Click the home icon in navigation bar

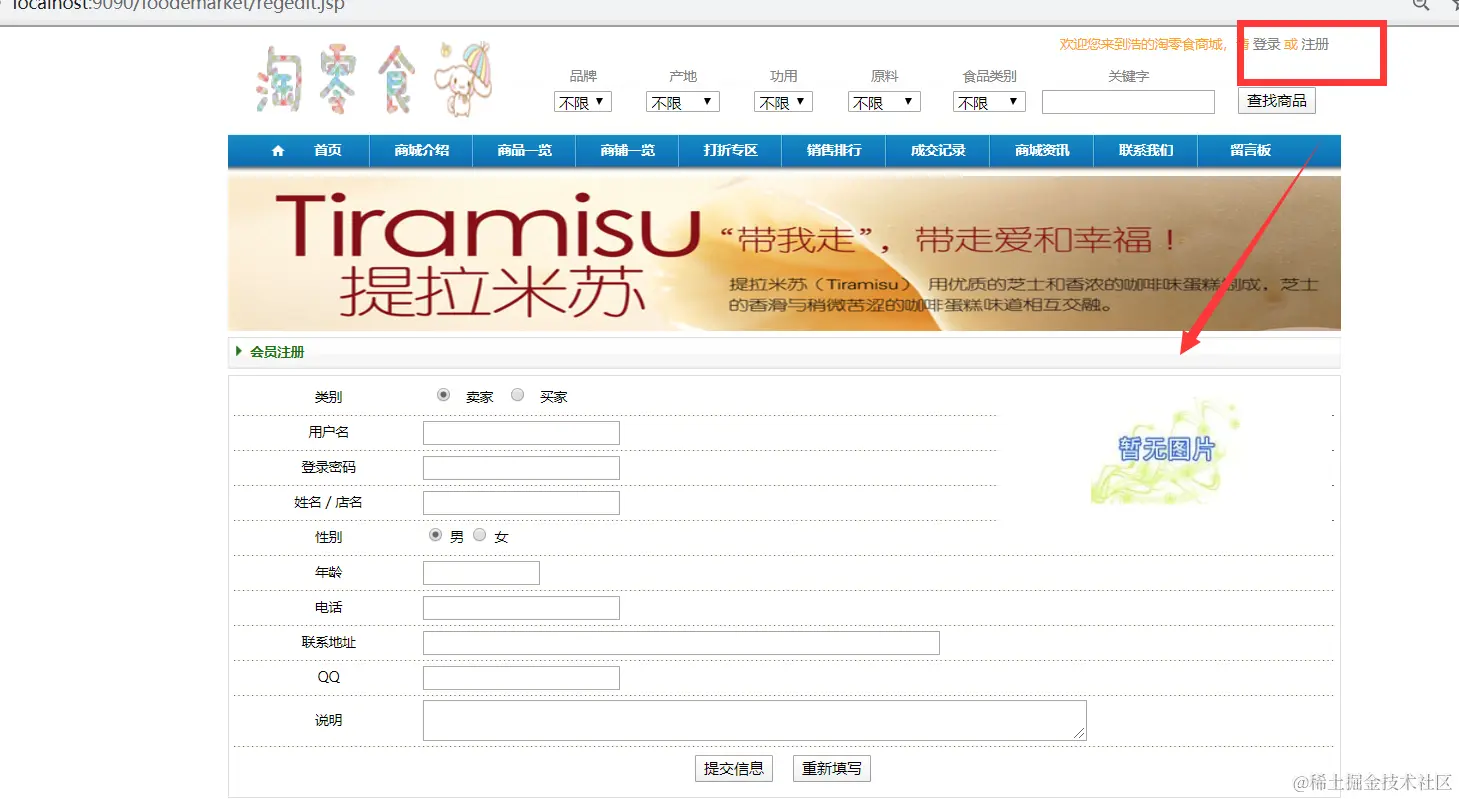point(278,151)
